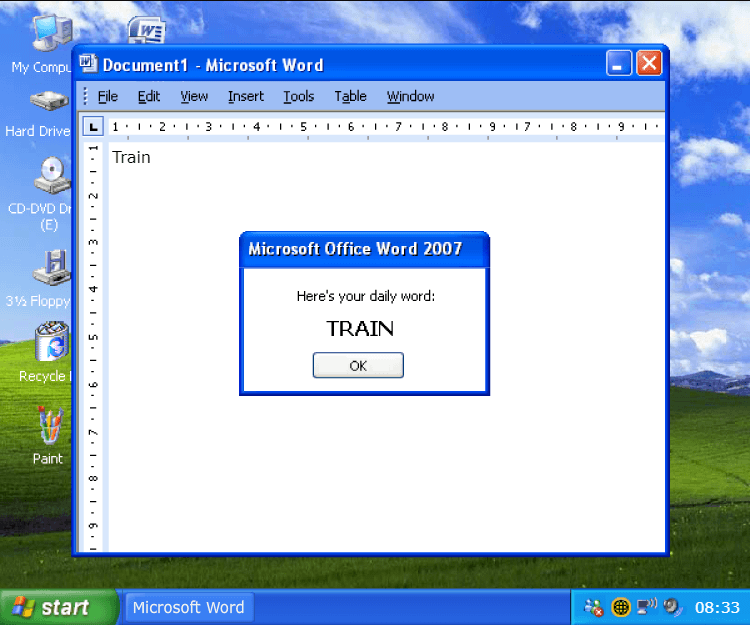The width and height of the screenshot is (750, 625).
Task: Click the messenger users tray icon
Action: tap(594, 607)
